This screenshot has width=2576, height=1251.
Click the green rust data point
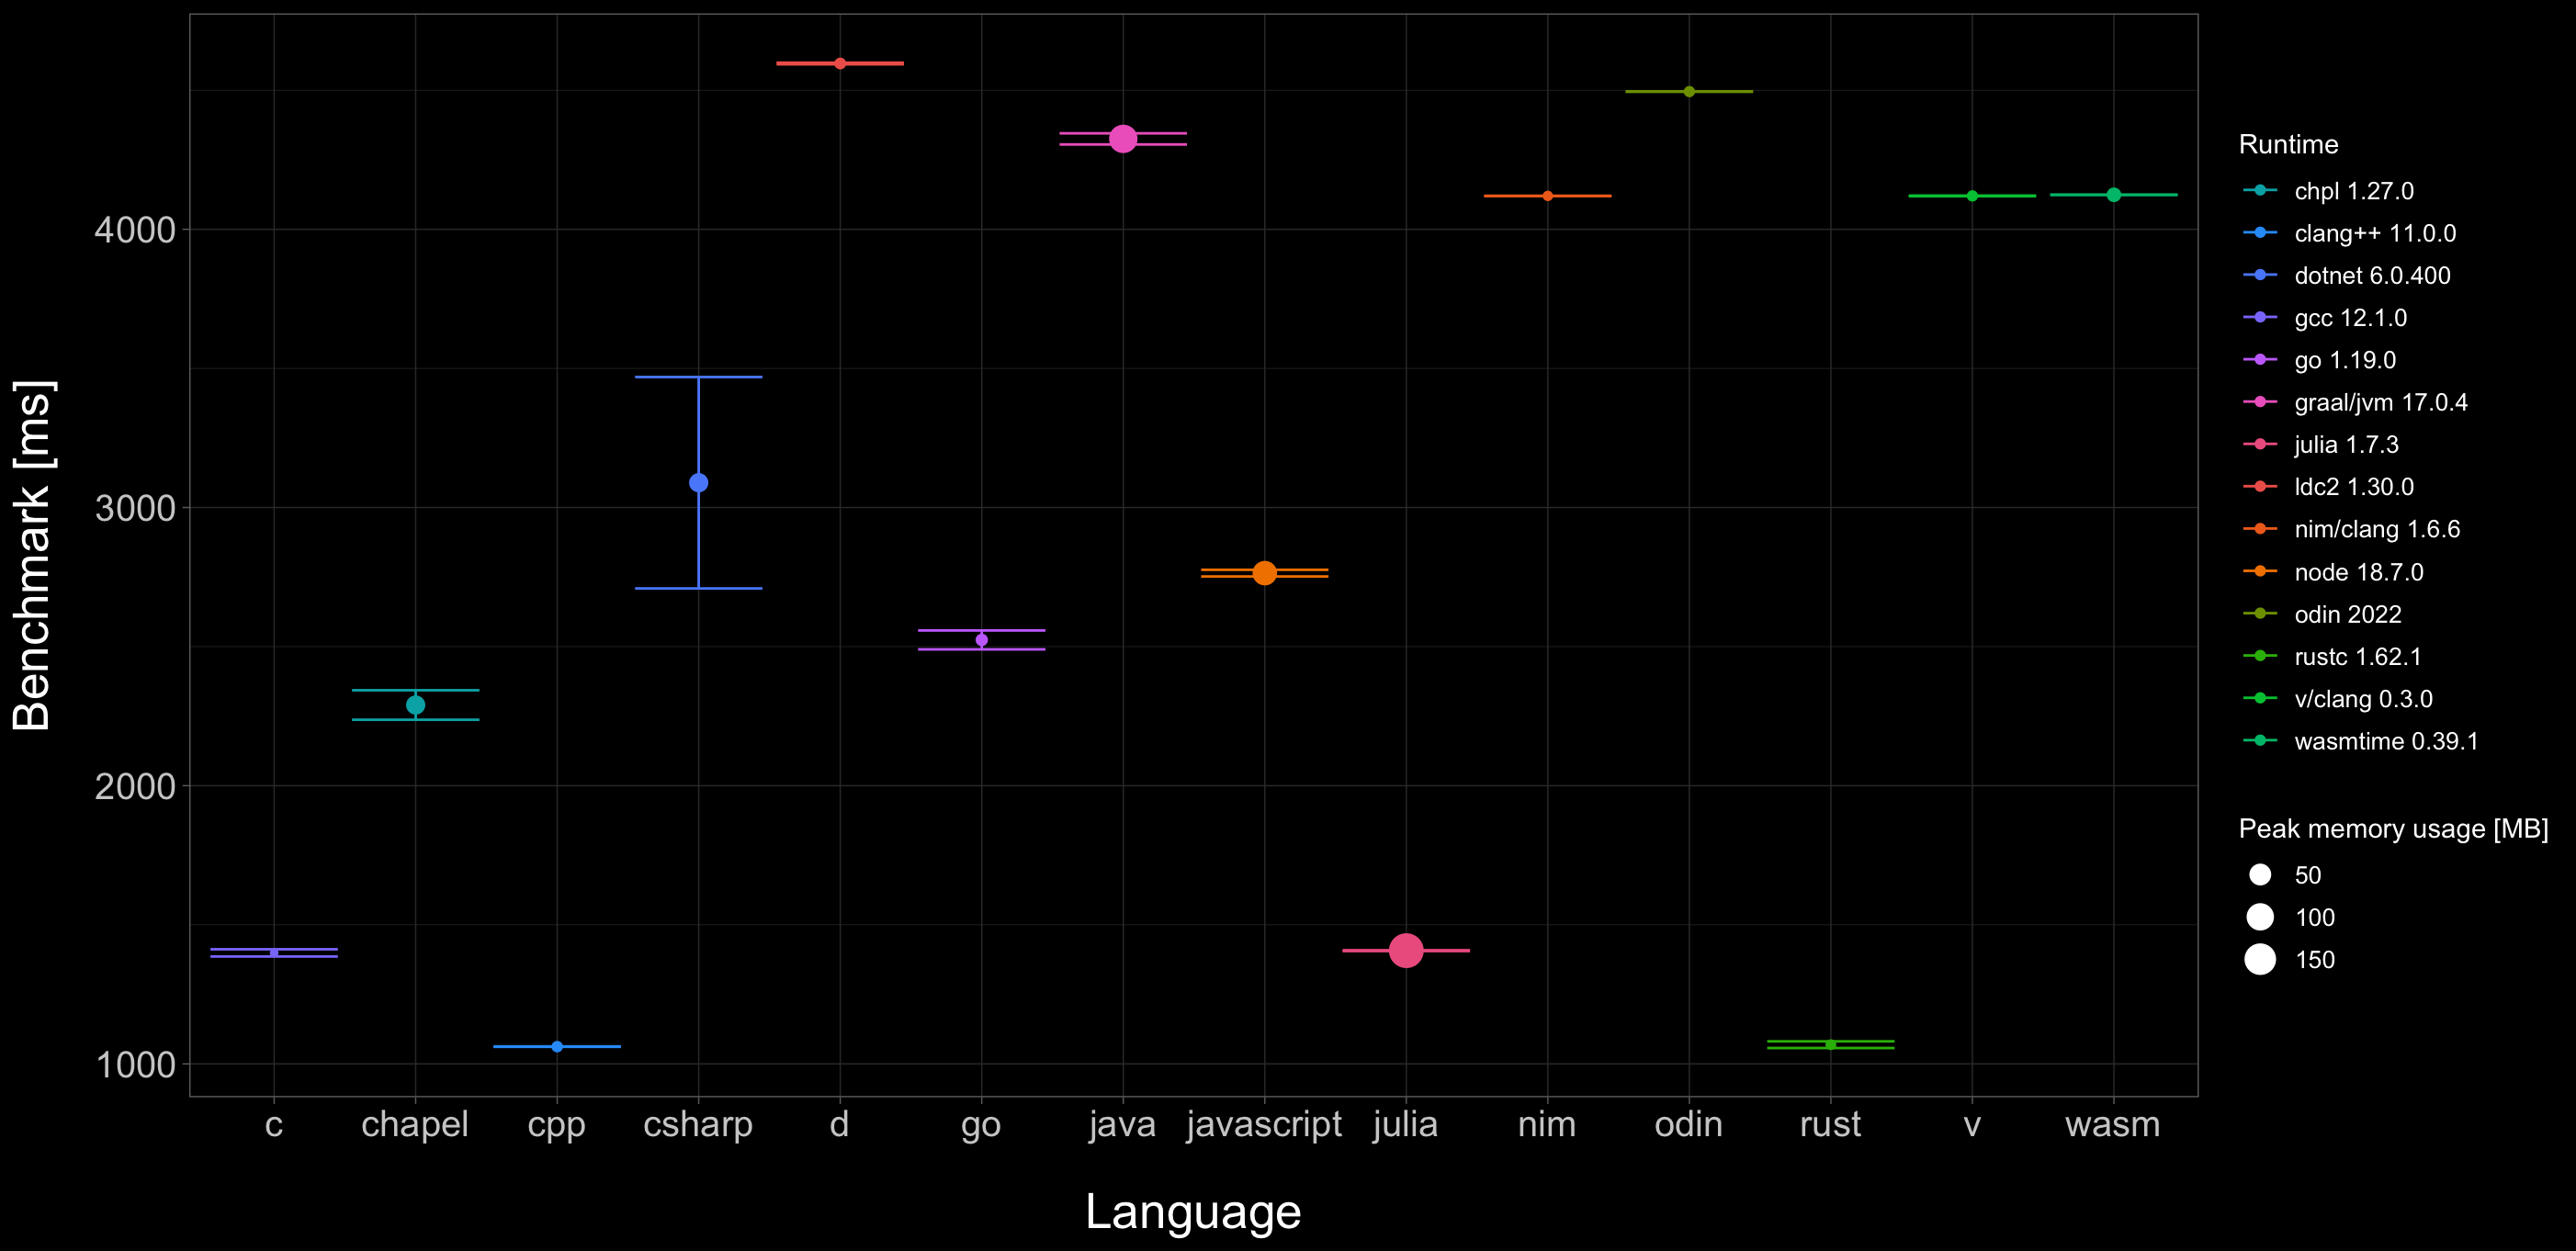[1830, 1044]
